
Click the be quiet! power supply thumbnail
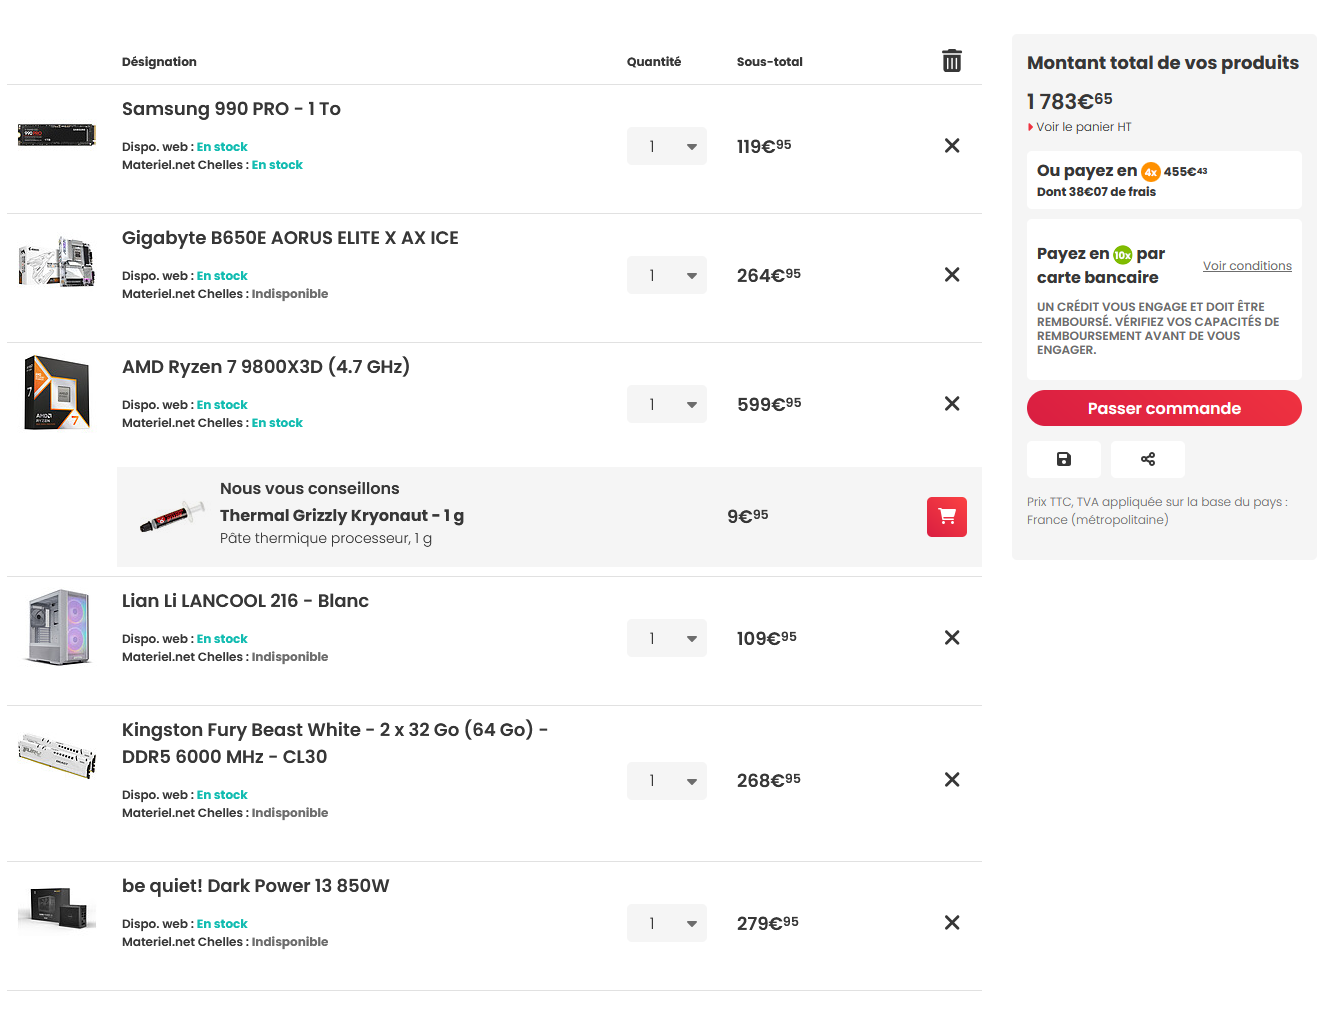point(57,910)
